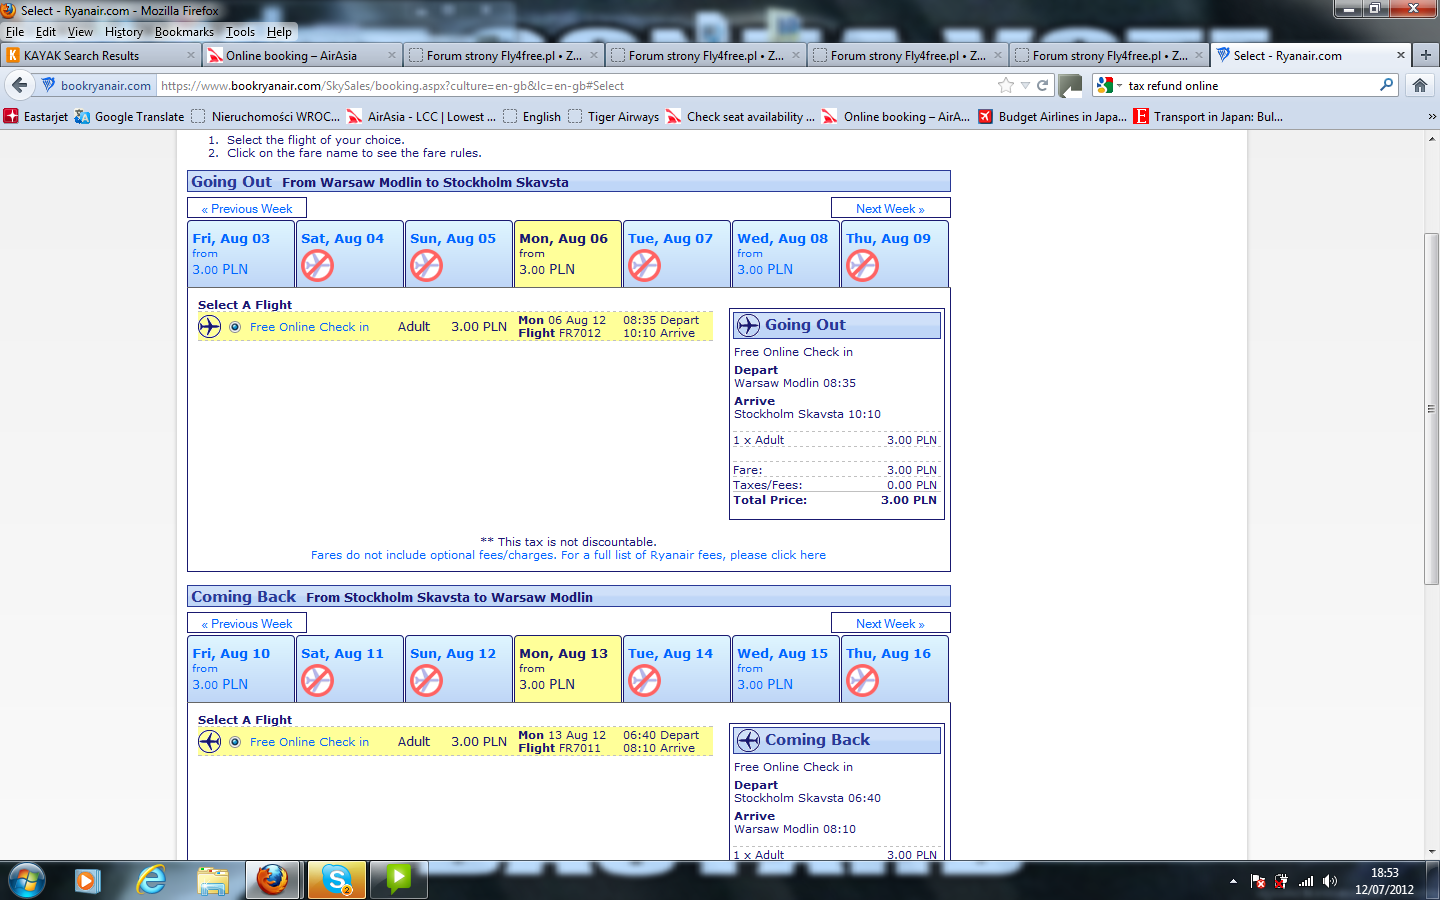Click the no-flight icon under Tue, Aug 07
This screenshot has width=1440, height=900.
[644, 266]
